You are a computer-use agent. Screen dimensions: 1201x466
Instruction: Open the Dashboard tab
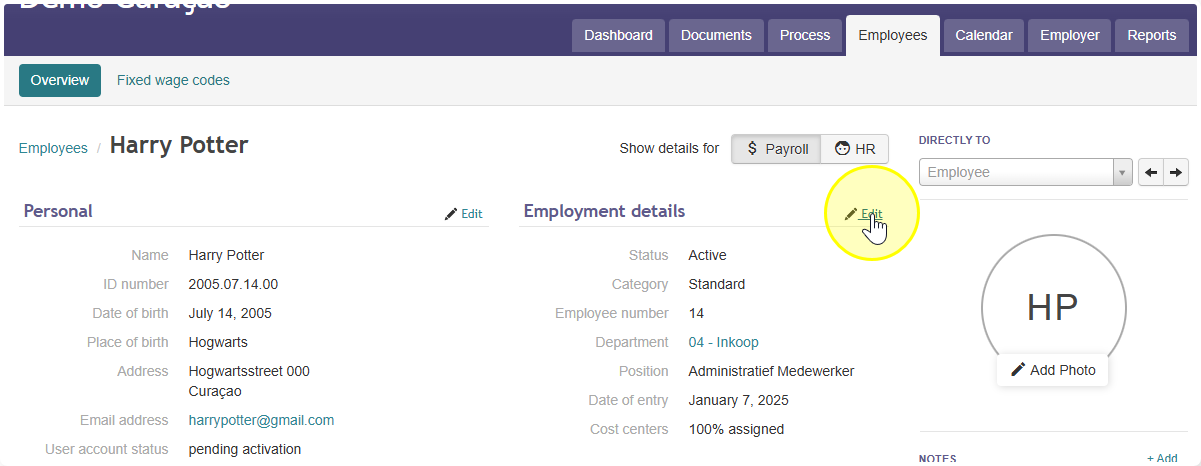pyautogui.click(x=618, y=35)
